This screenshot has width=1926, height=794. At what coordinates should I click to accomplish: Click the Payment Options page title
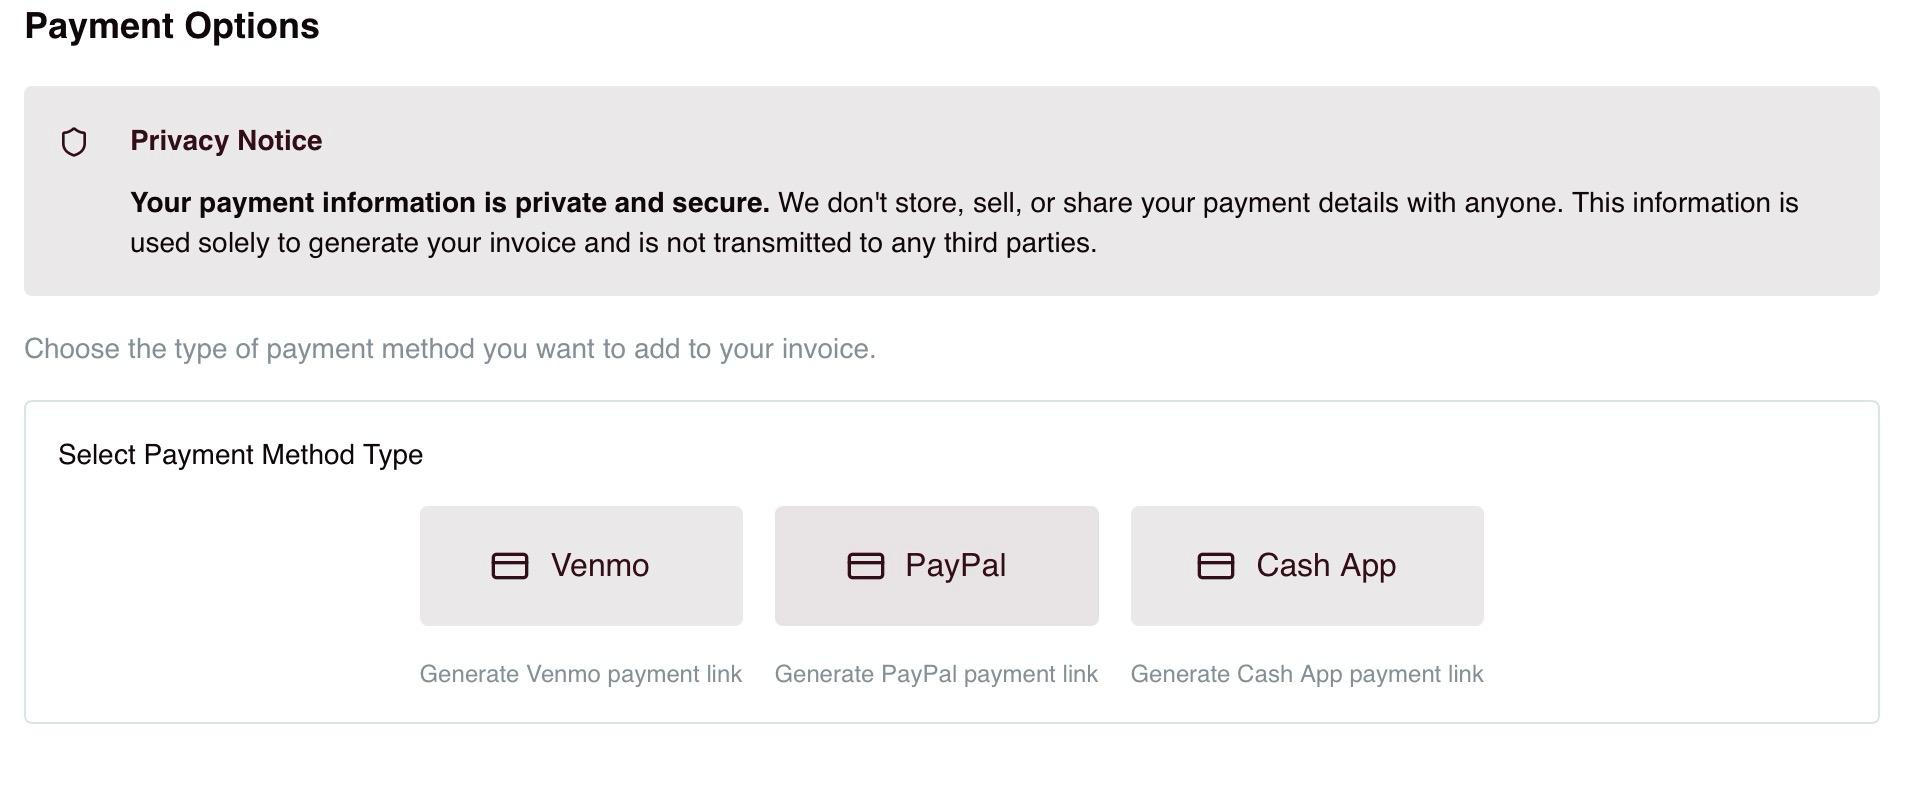click(x=172, y=26)
